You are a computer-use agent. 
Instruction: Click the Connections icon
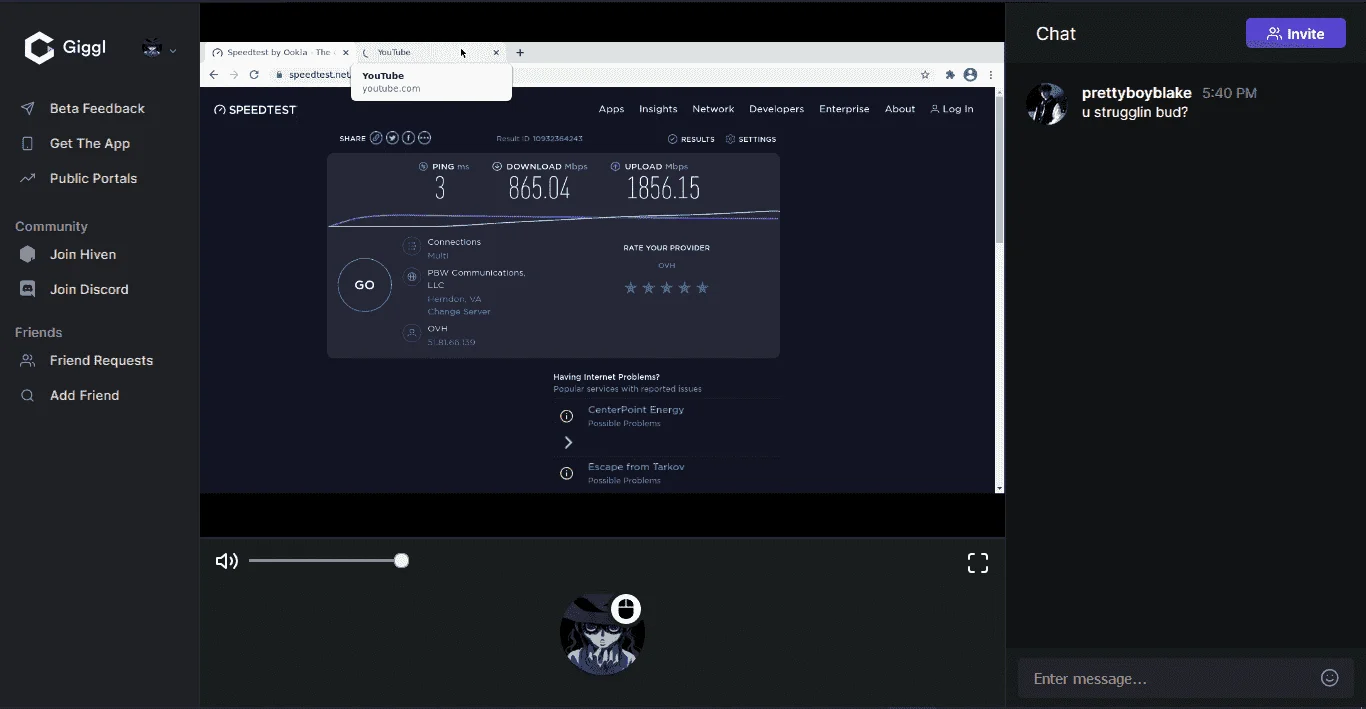(411, 246)
